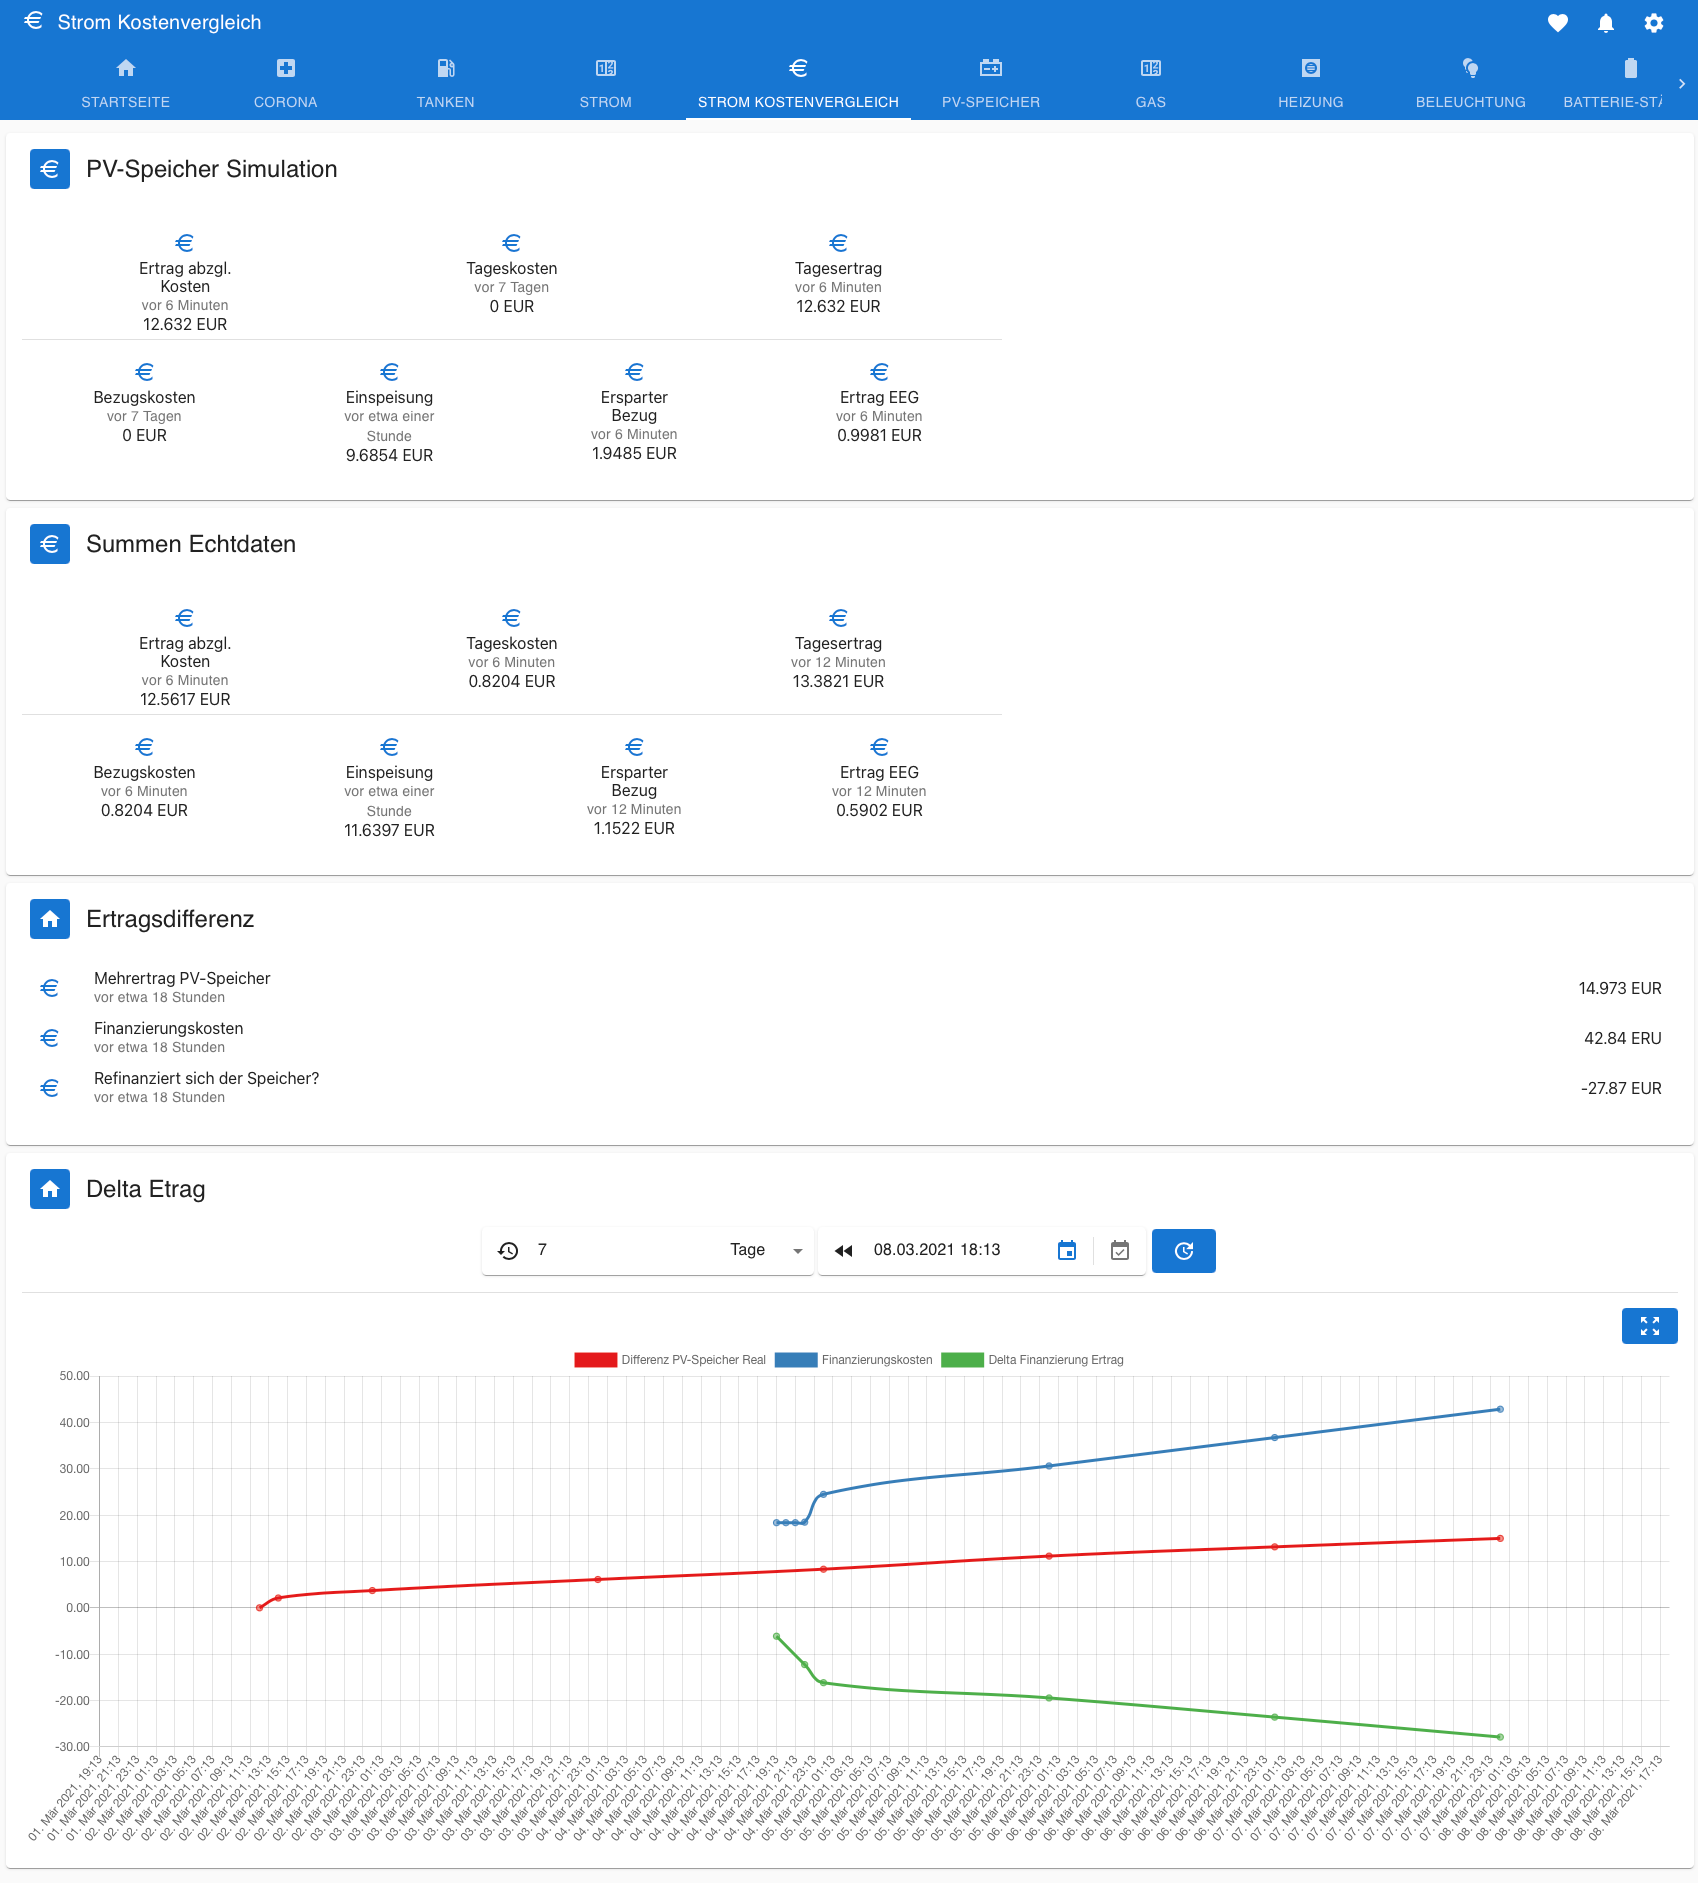Open the favorites heart icon

(x=1557, y=23)
